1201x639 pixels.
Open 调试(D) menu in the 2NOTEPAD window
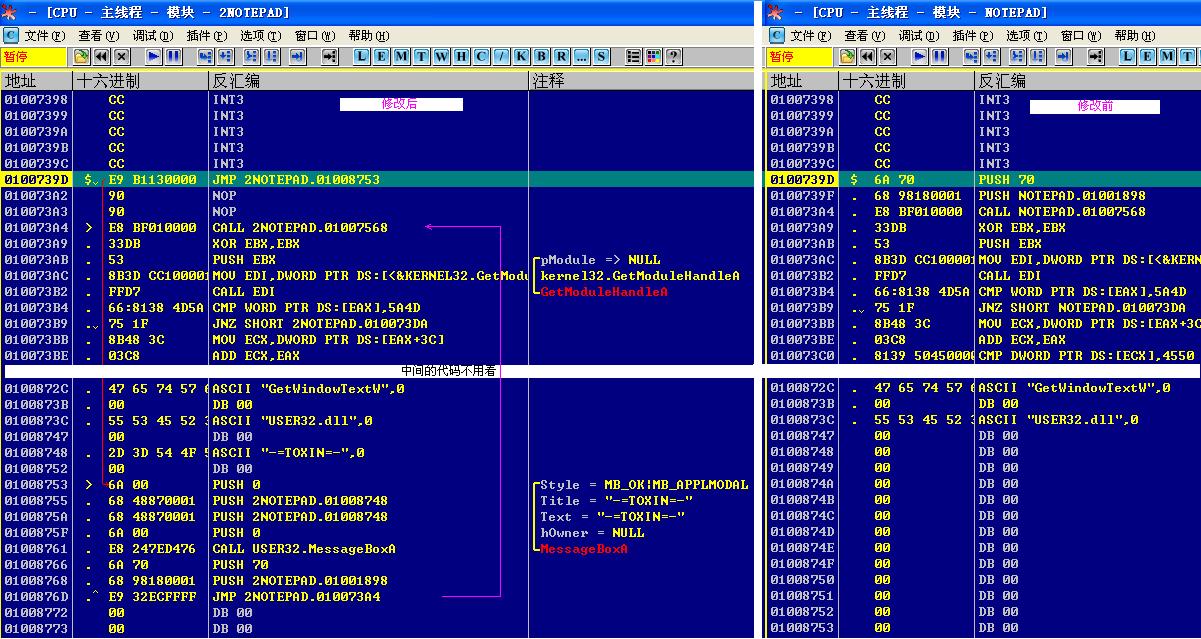[153, 35]
